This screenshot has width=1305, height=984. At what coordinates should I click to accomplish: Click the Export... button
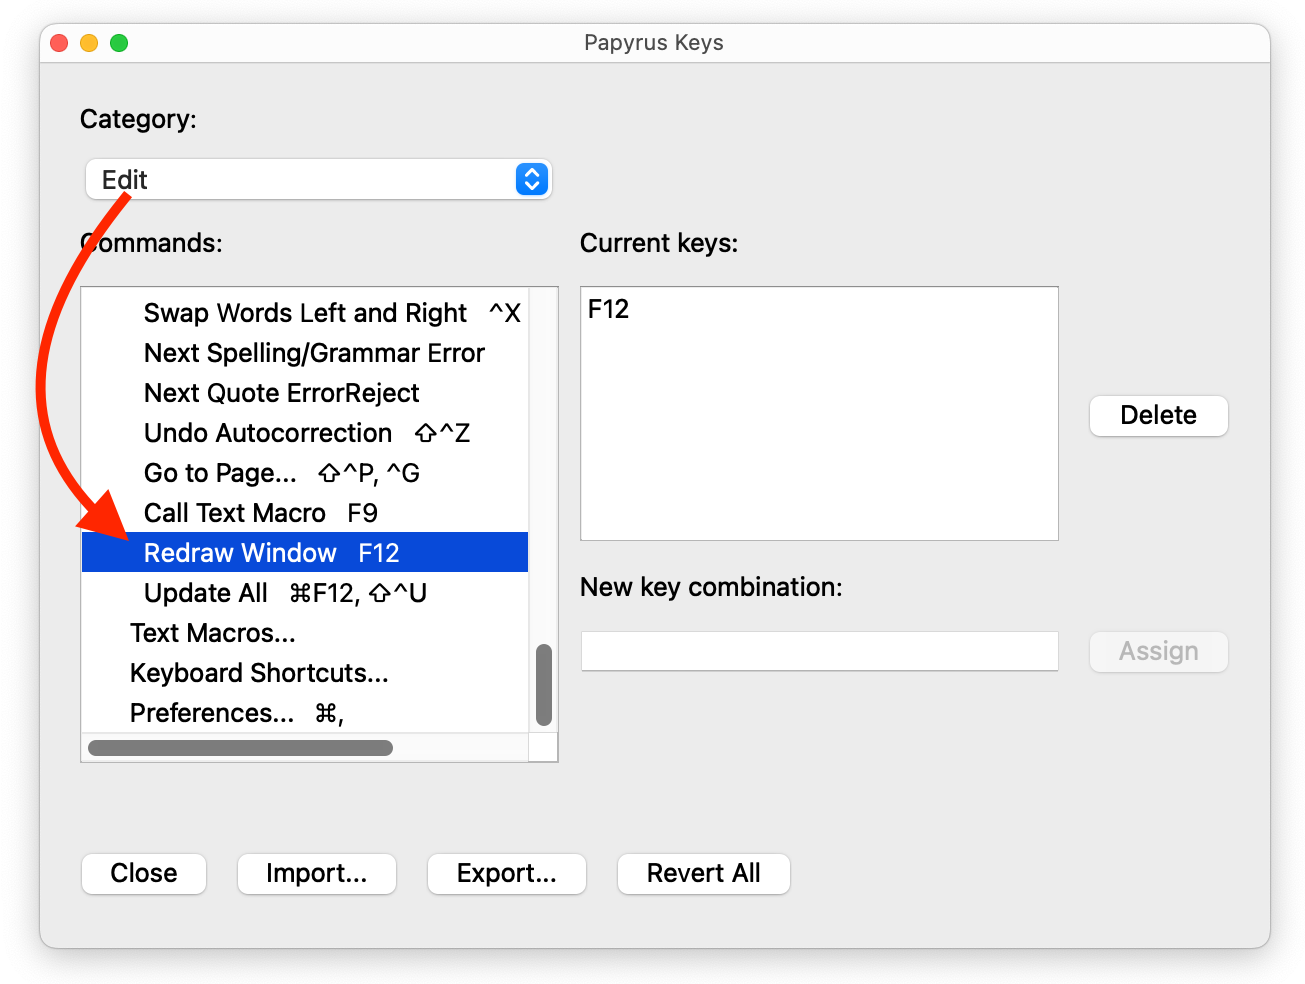(x=507, y=873)
